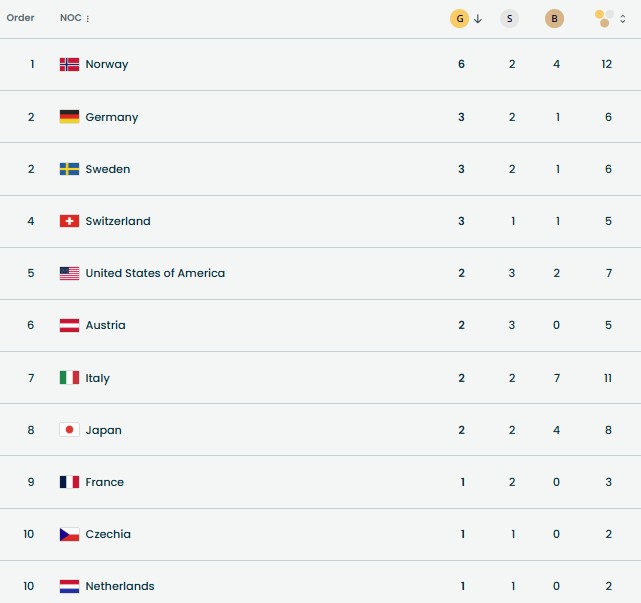Select Austria's name in the table
Viewport: 641px width, 603px height.
(105, 325)
